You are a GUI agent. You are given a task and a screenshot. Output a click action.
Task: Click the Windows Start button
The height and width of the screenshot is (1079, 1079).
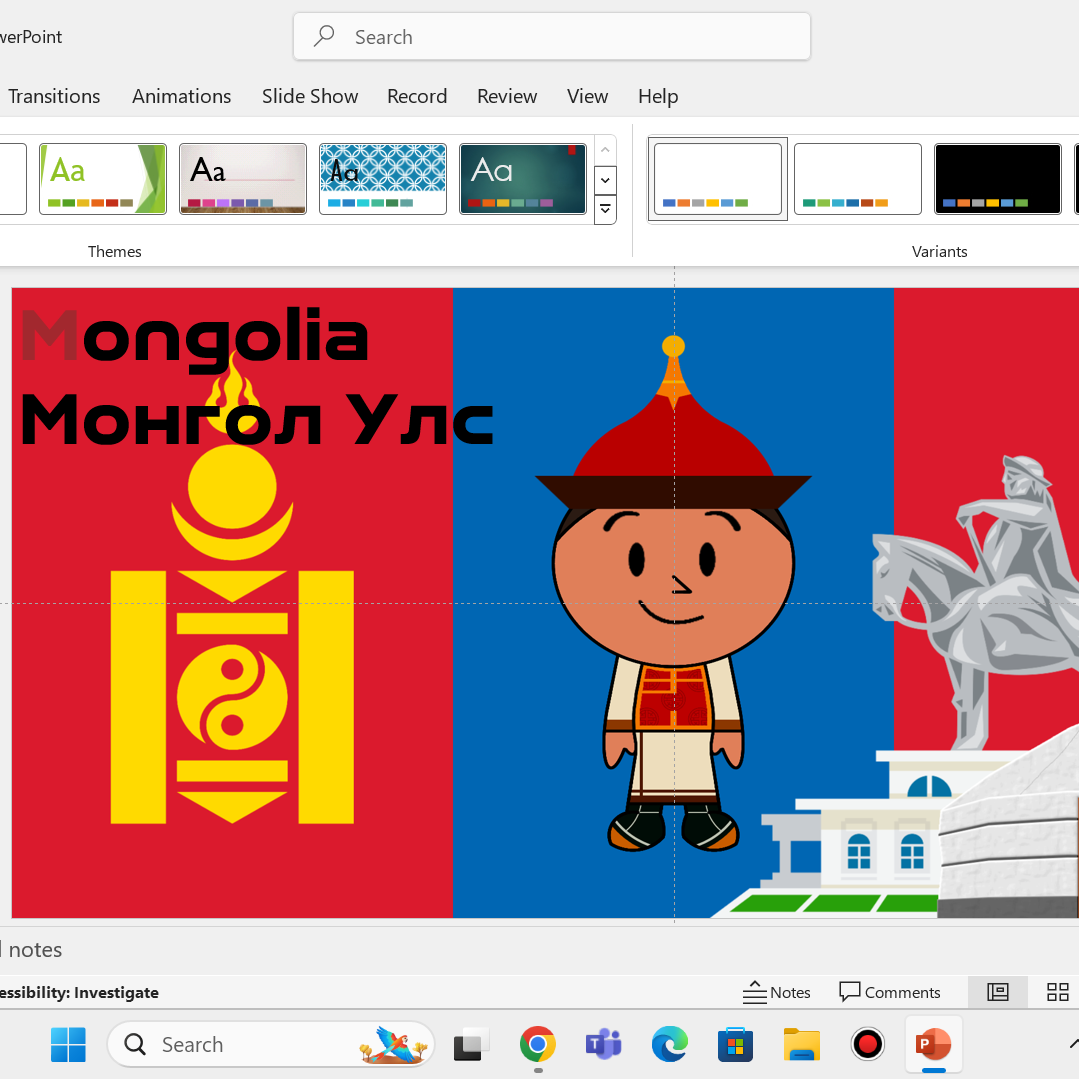69,1045
